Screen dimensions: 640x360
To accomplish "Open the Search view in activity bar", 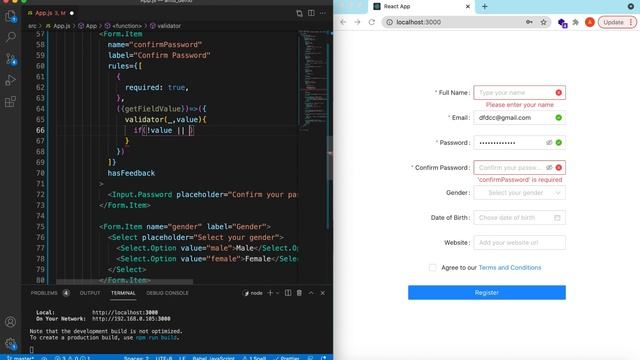I will click(11, 38).
